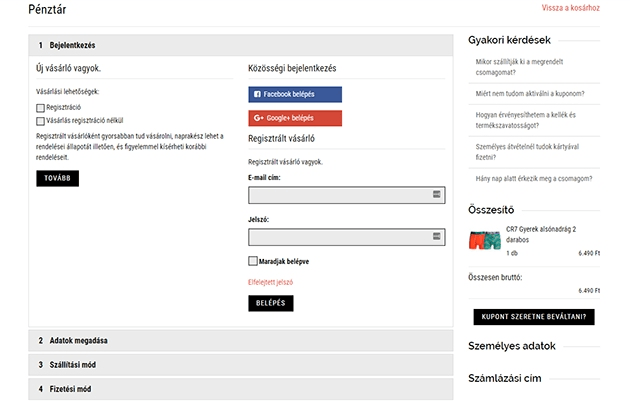Open CR7 Gyerek alsónadrág product thumbnail
Viewport: 630px width, 401px height.
click(x=485, y=240)
